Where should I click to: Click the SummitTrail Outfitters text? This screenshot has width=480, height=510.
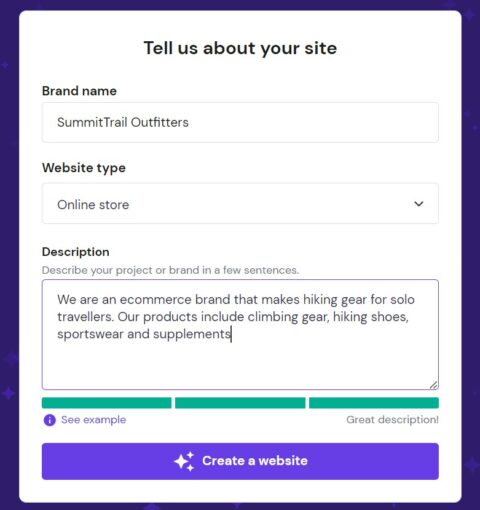pyautogui.click(x=123, y=122)
